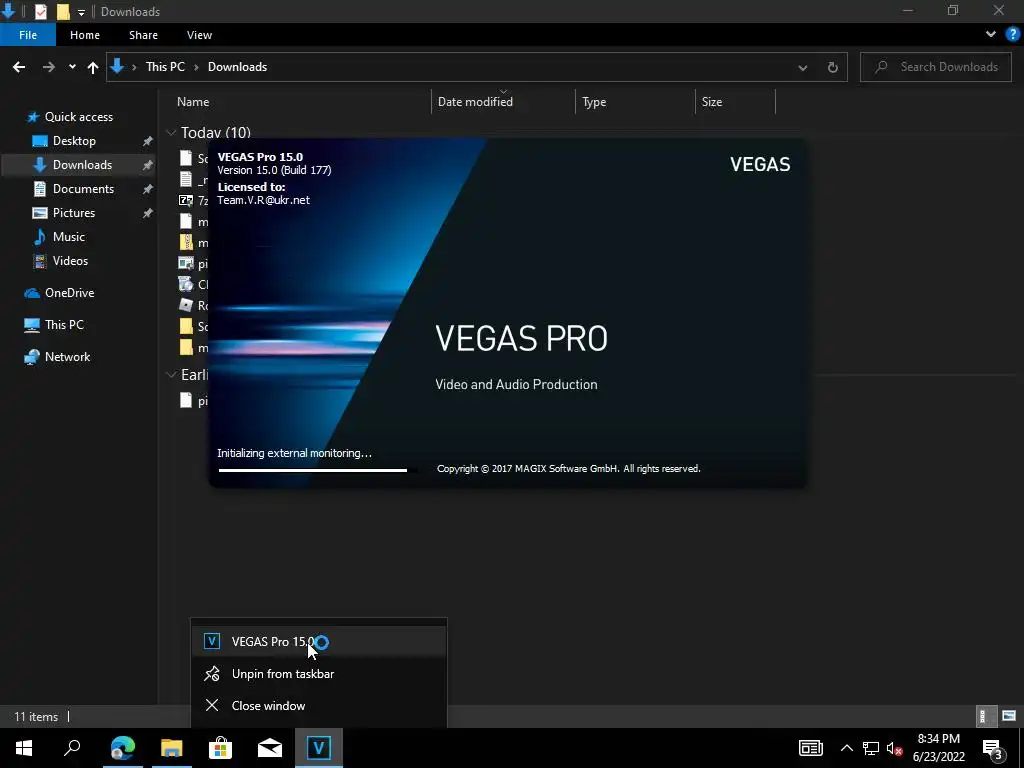Open the recent locations dropdown arrow
The height and width of the screenshot is (768, 1024).
coord(72,67)
